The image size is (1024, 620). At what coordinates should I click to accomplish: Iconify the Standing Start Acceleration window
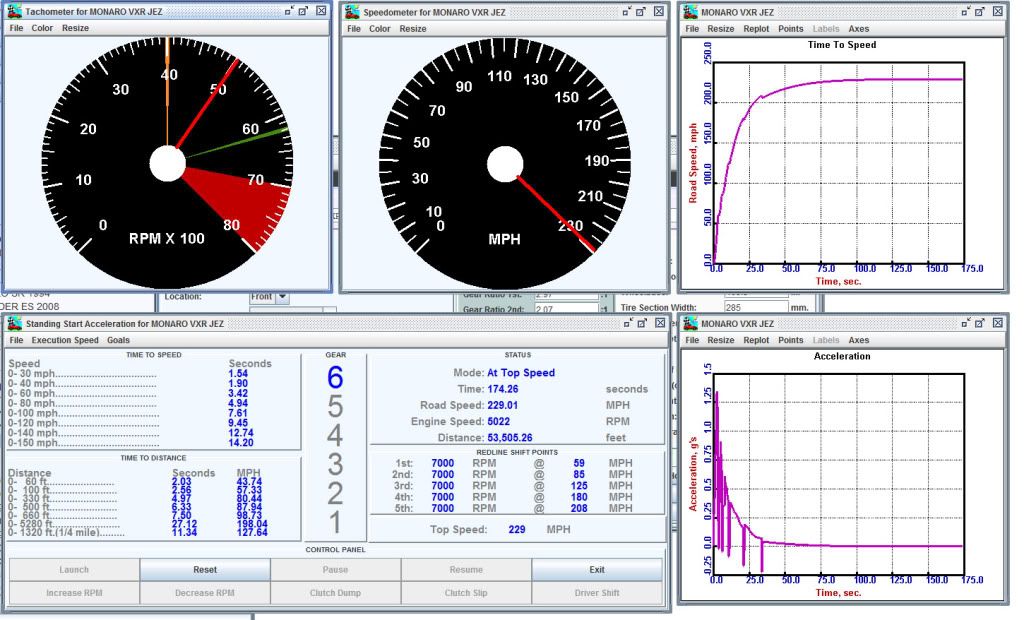[628, 323]
